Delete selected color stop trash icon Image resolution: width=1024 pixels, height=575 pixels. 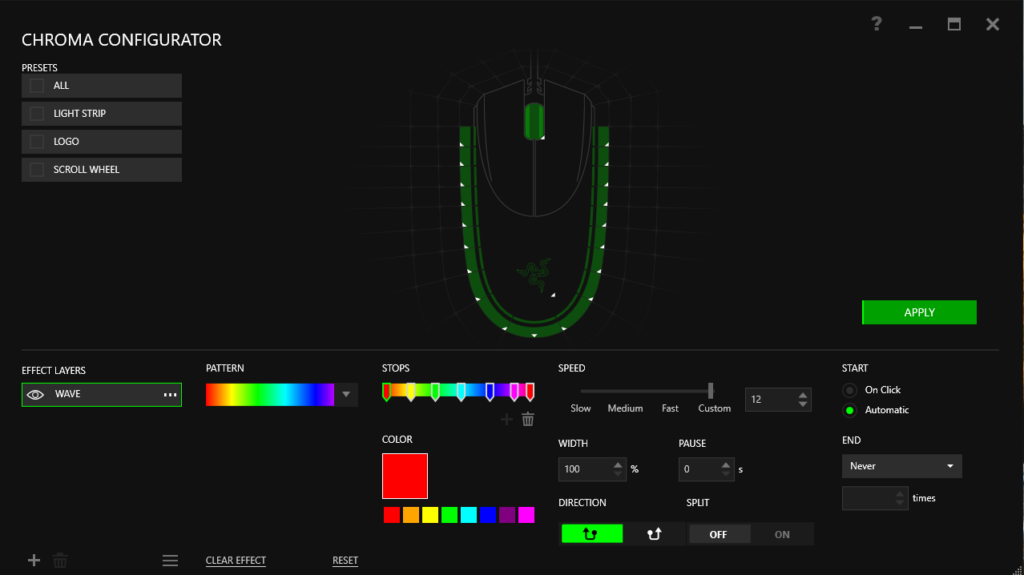click(x=528, y=419)
